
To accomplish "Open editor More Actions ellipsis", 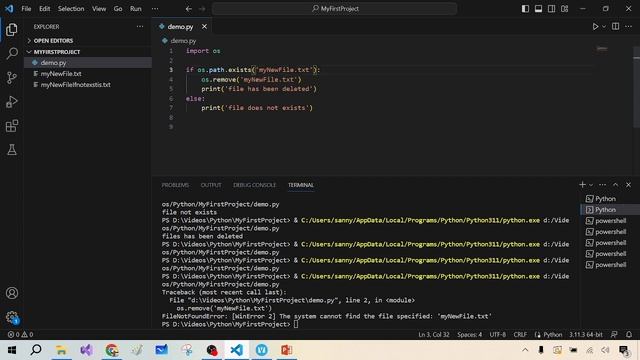I will (x=629, y=27).
